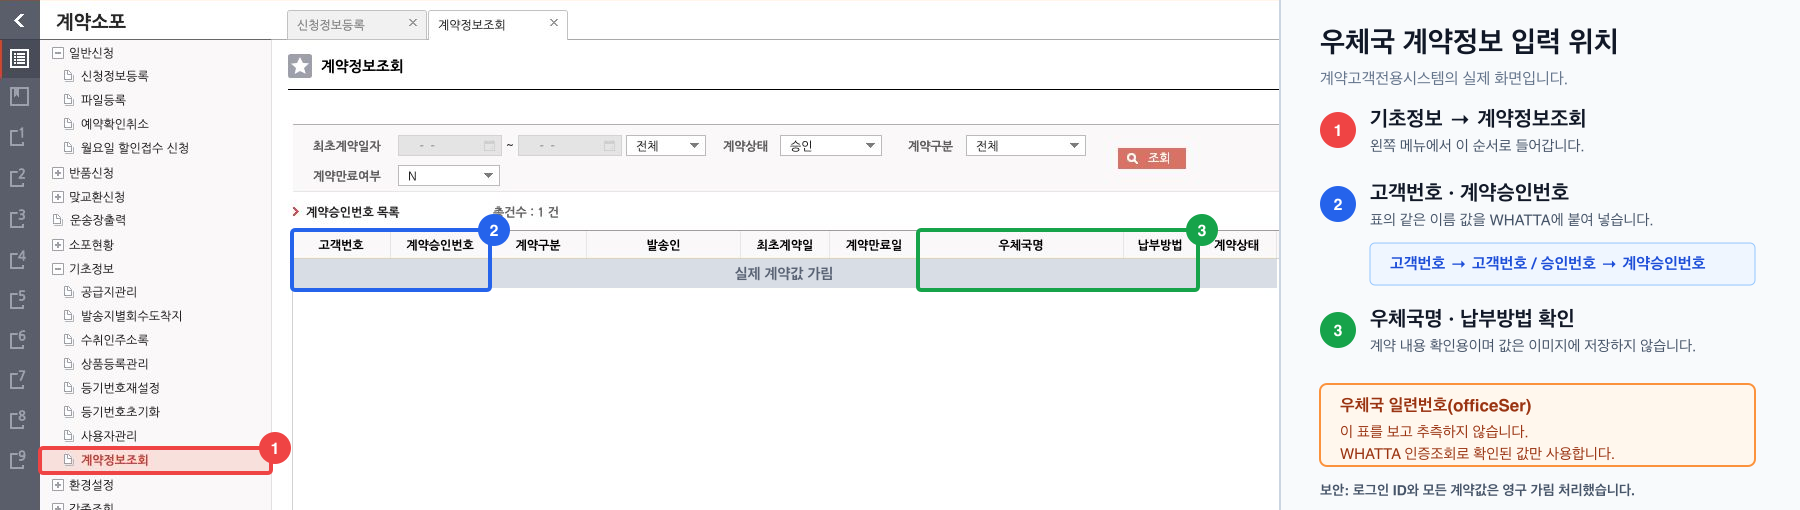Open 신청정보등록 in the menu tree
The height and width of the screenshot is (510, 1800).
[114, 76]
